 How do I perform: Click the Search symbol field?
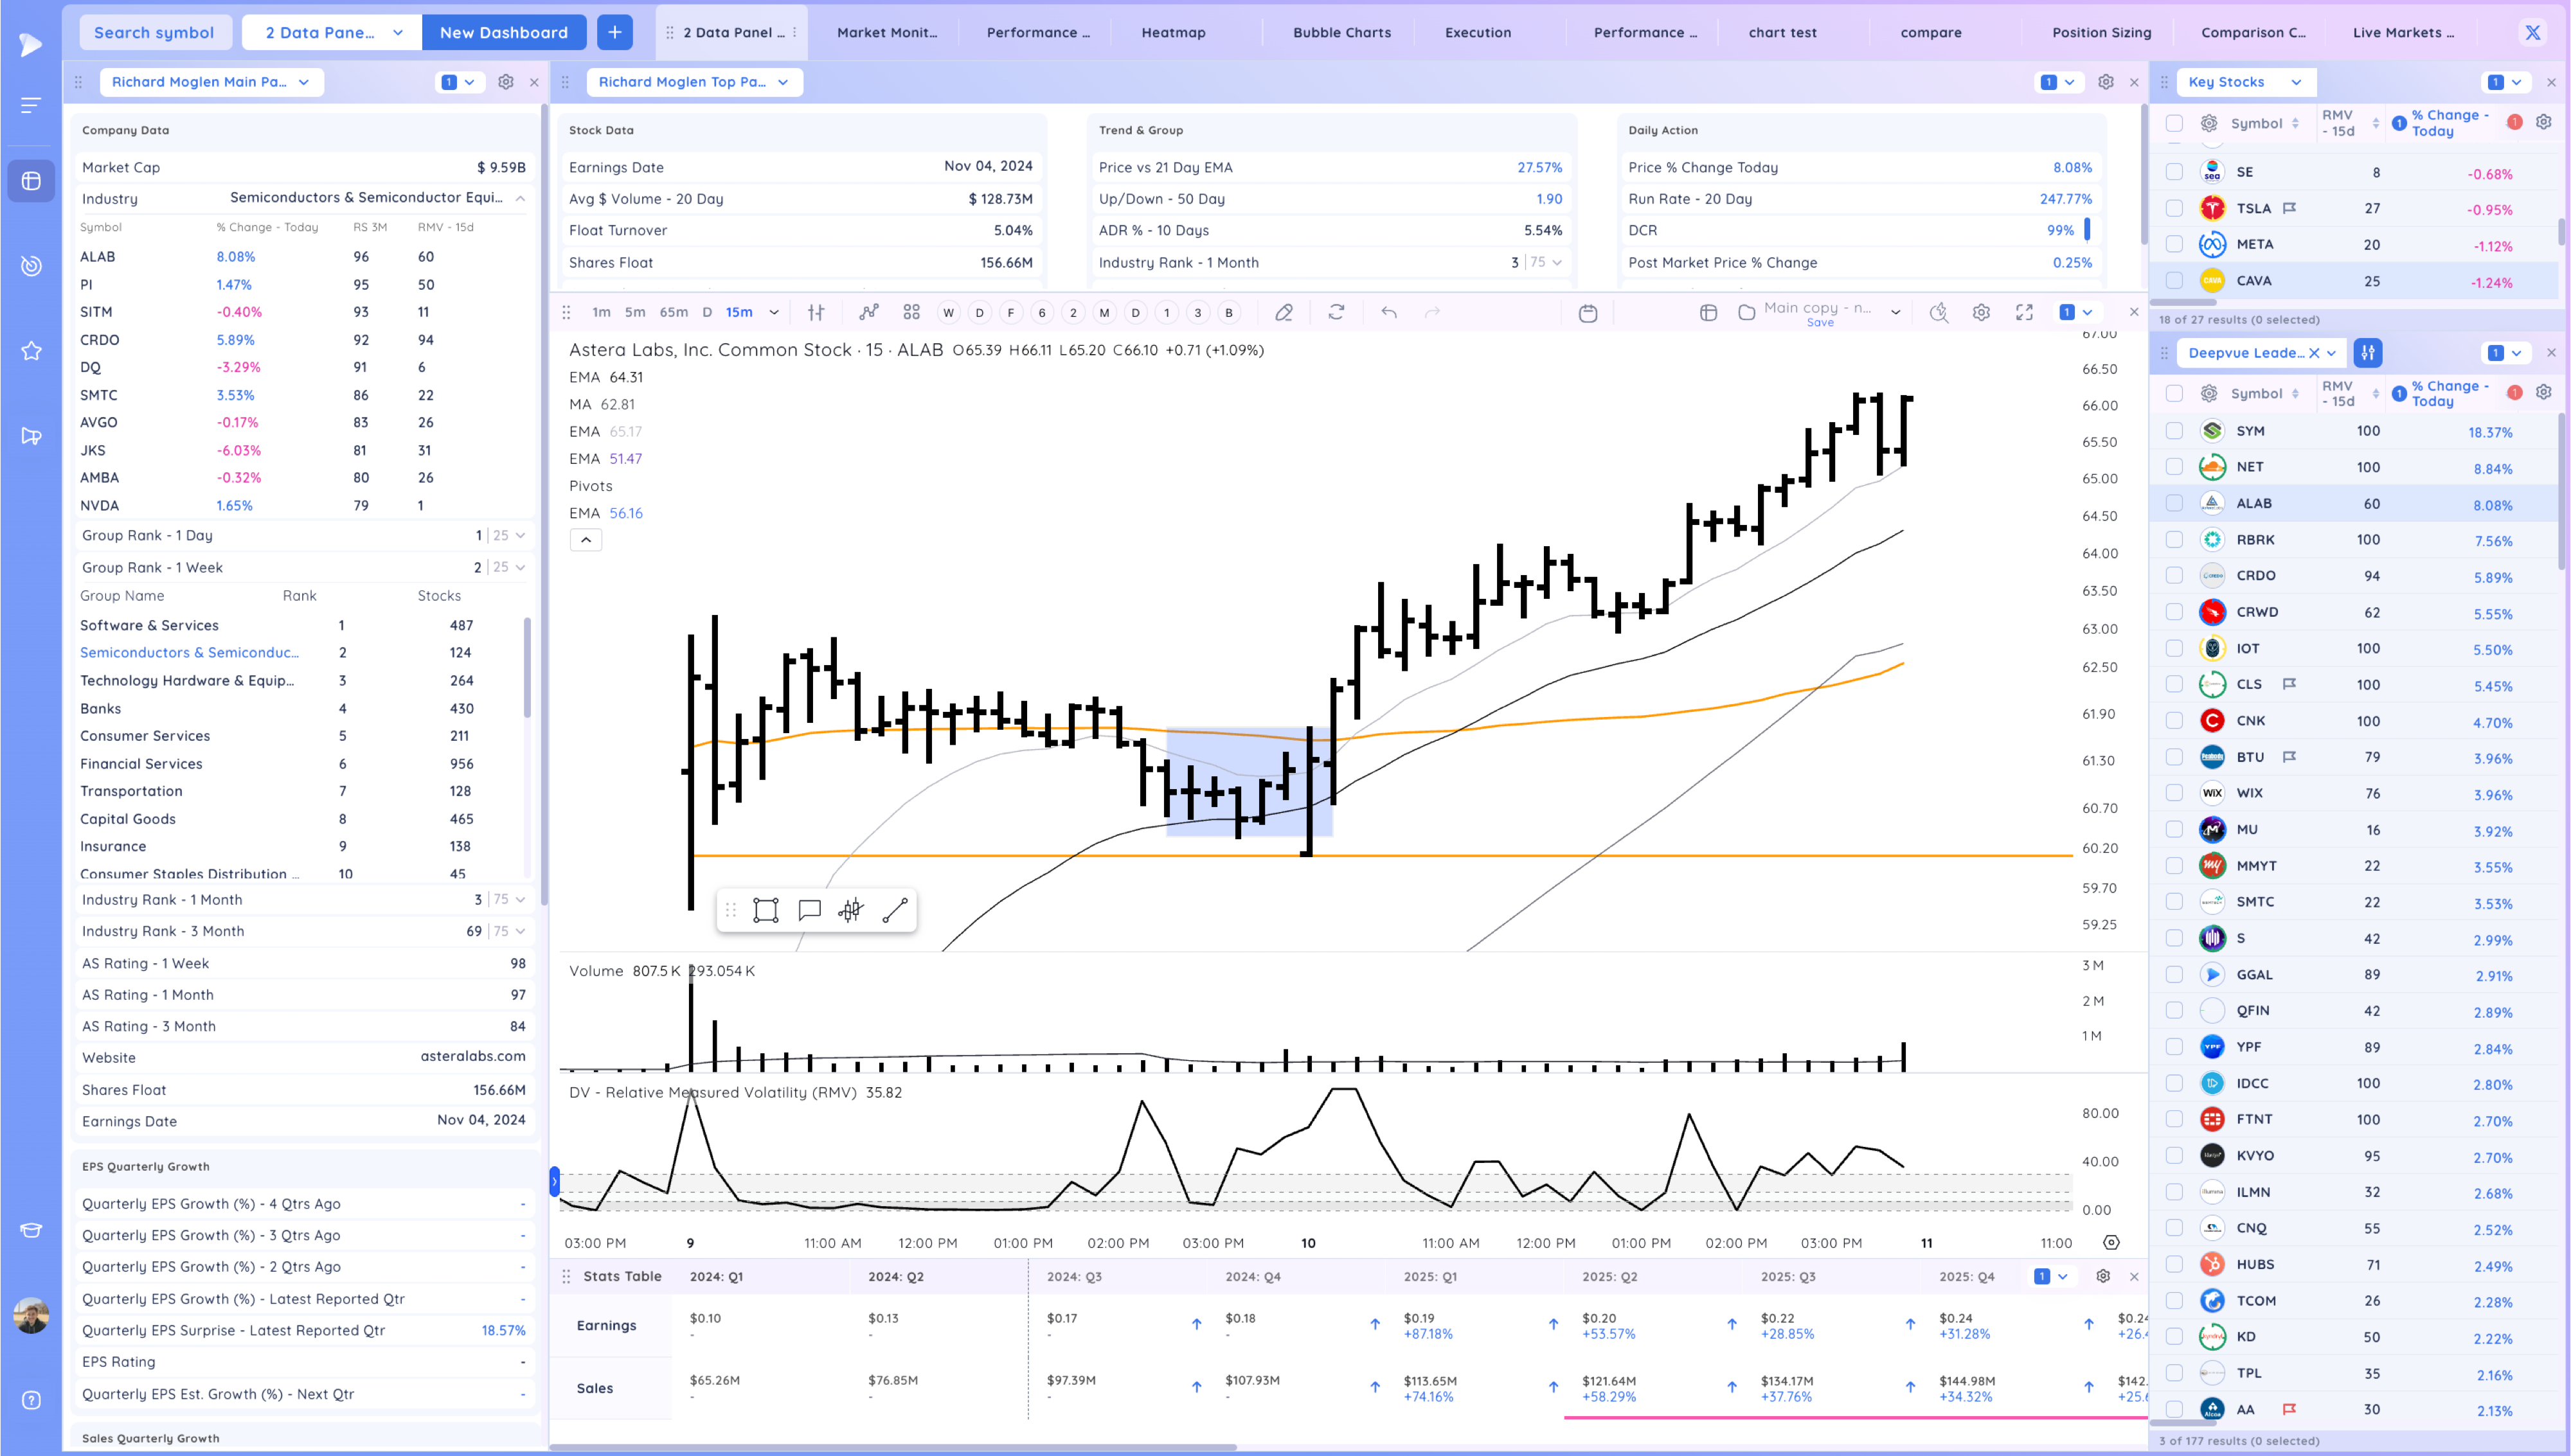pyautogui.click(x=154, y=32)
